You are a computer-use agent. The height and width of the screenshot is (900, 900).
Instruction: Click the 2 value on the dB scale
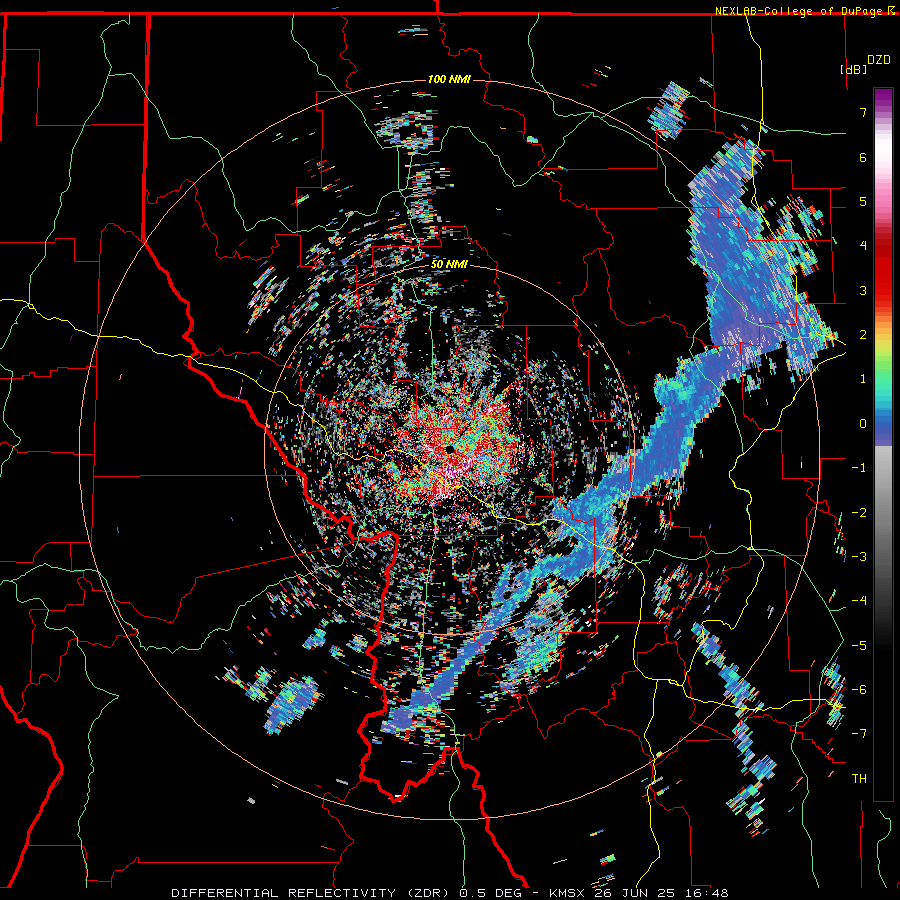pos(863,335)
